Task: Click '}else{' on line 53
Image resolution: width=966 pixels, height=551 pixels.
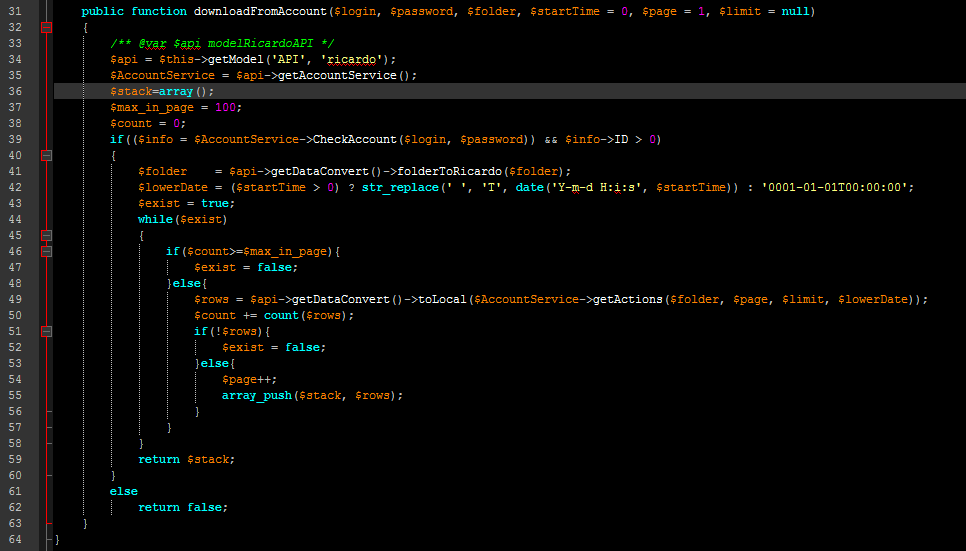Action: [215, 364]
